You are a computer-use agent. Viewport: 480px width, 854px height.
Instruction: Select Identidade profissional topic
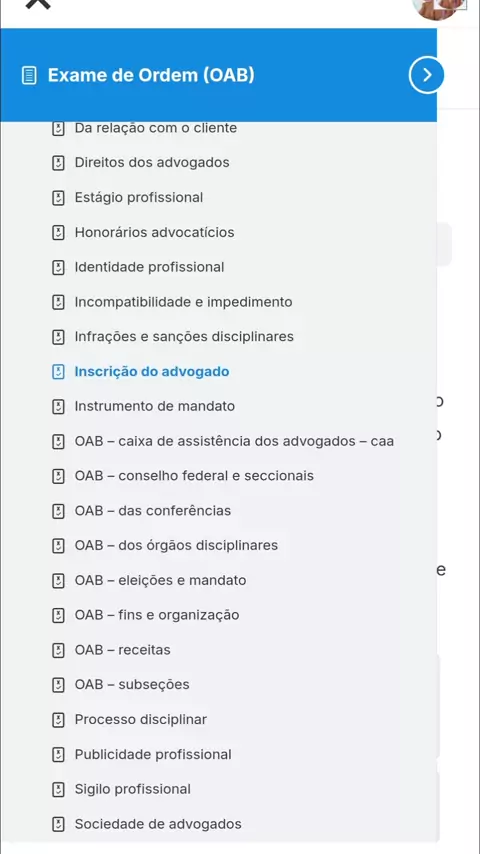pyautogui.click(x=149, y=267)
